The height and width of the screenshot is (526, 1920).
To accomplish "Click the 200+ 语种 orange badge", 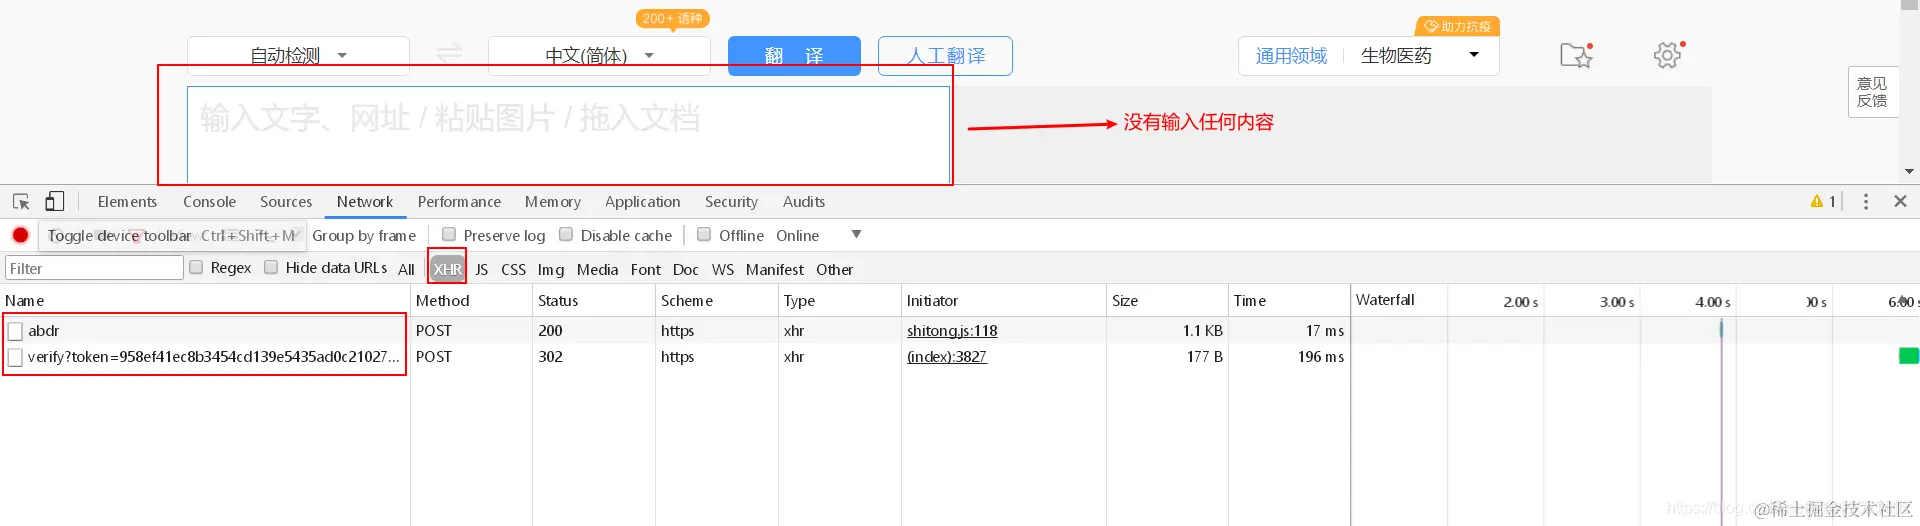I will pos(673,18).
